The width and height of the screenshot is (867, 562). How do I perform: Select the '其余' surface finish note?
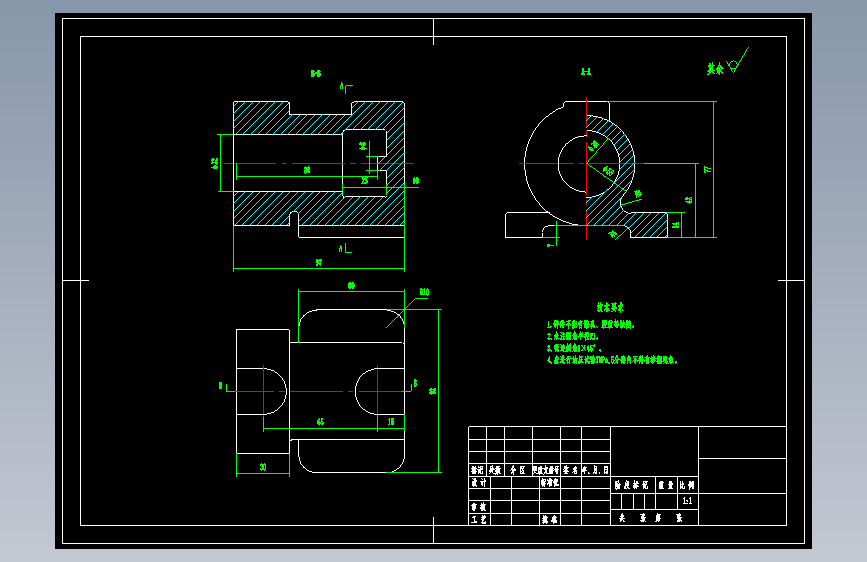point(715,69)
